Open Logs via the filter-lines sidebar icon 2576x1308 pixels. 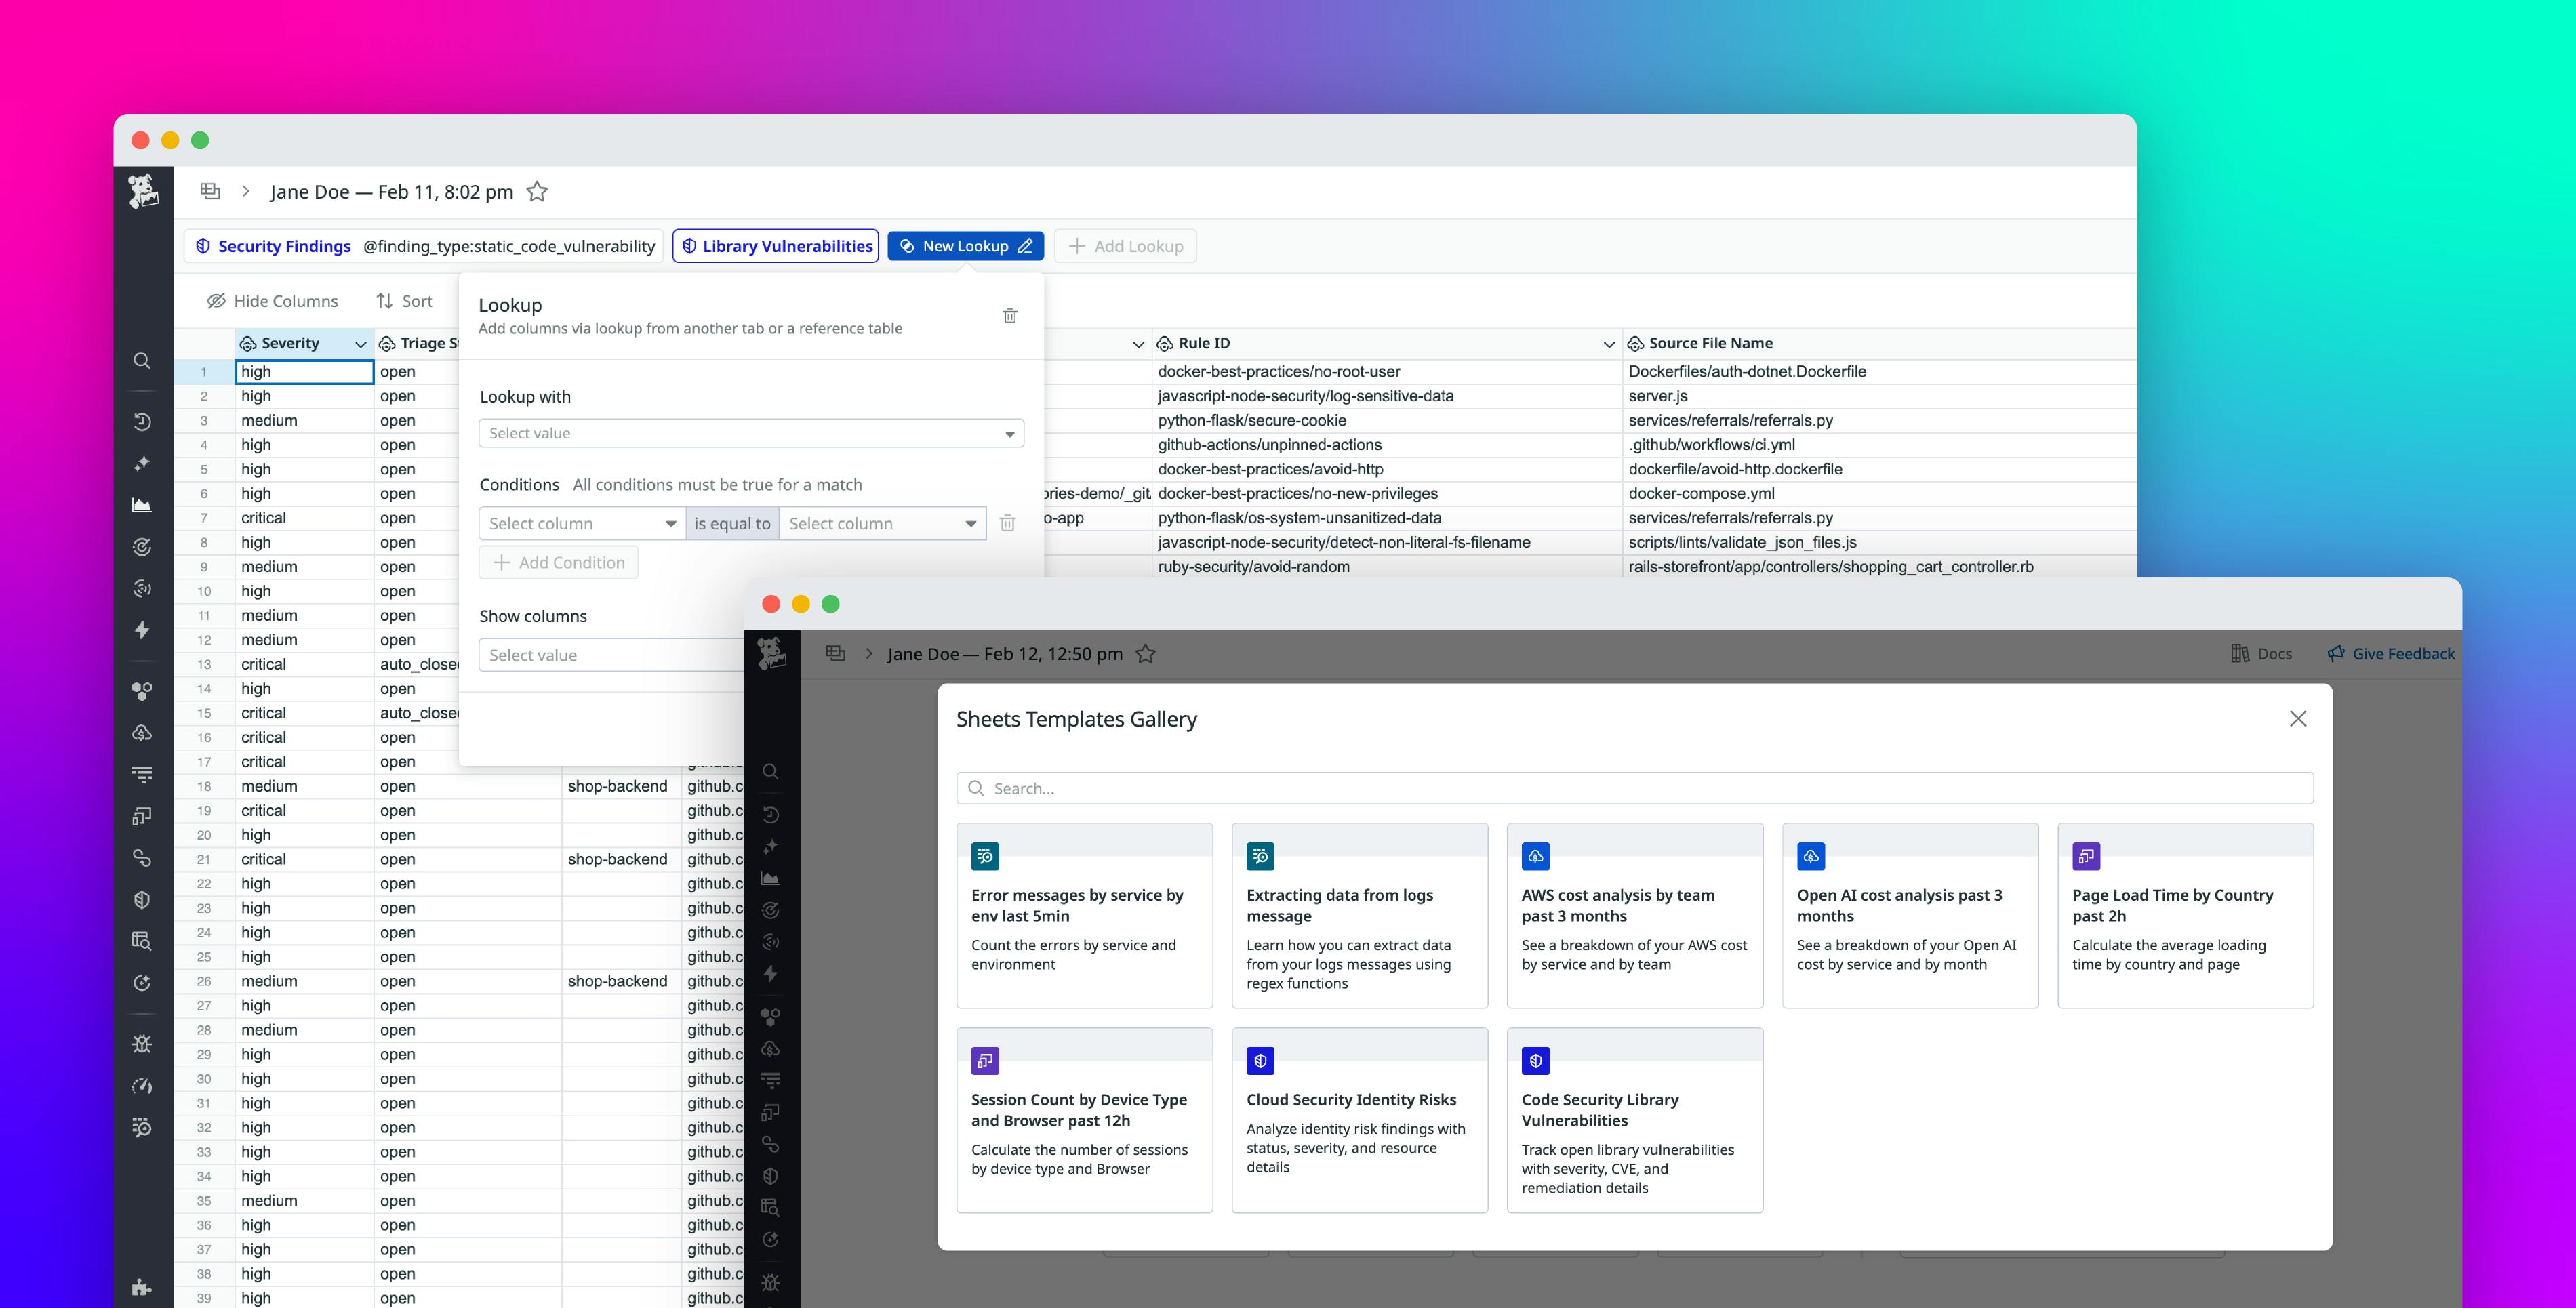tap(142, 773)
